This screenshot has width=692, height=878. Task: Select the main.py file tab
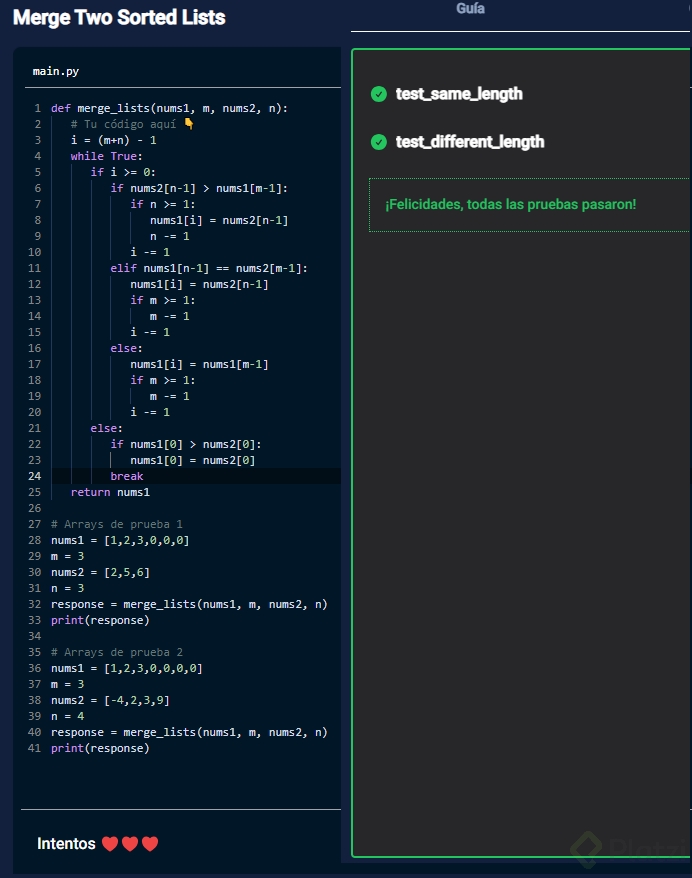coord(55,72)
